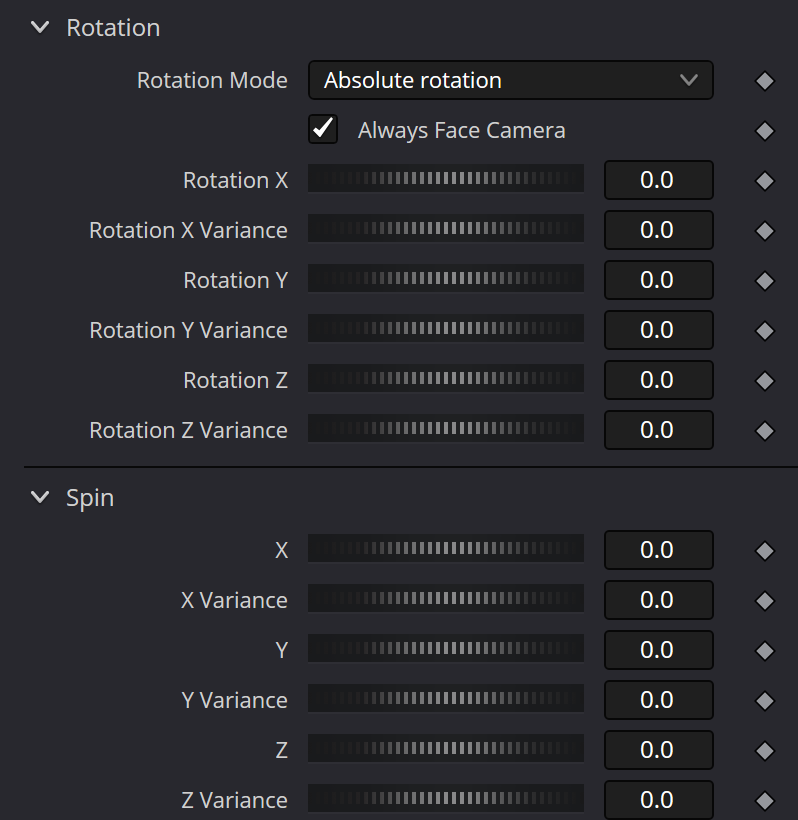Click Spin Z slider track
Screen dimensions: 798x820
tap(446, 748)
